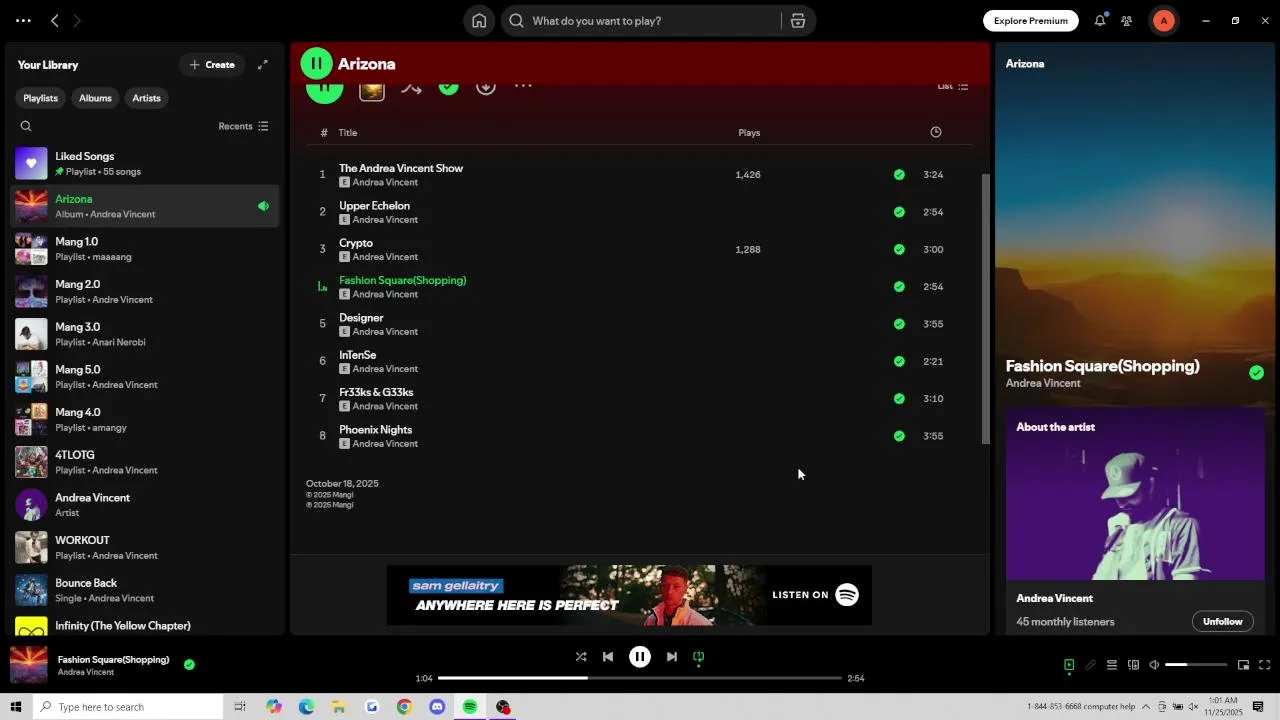
Task: Open 4TLOTG playlist in library
Action: 146,462
